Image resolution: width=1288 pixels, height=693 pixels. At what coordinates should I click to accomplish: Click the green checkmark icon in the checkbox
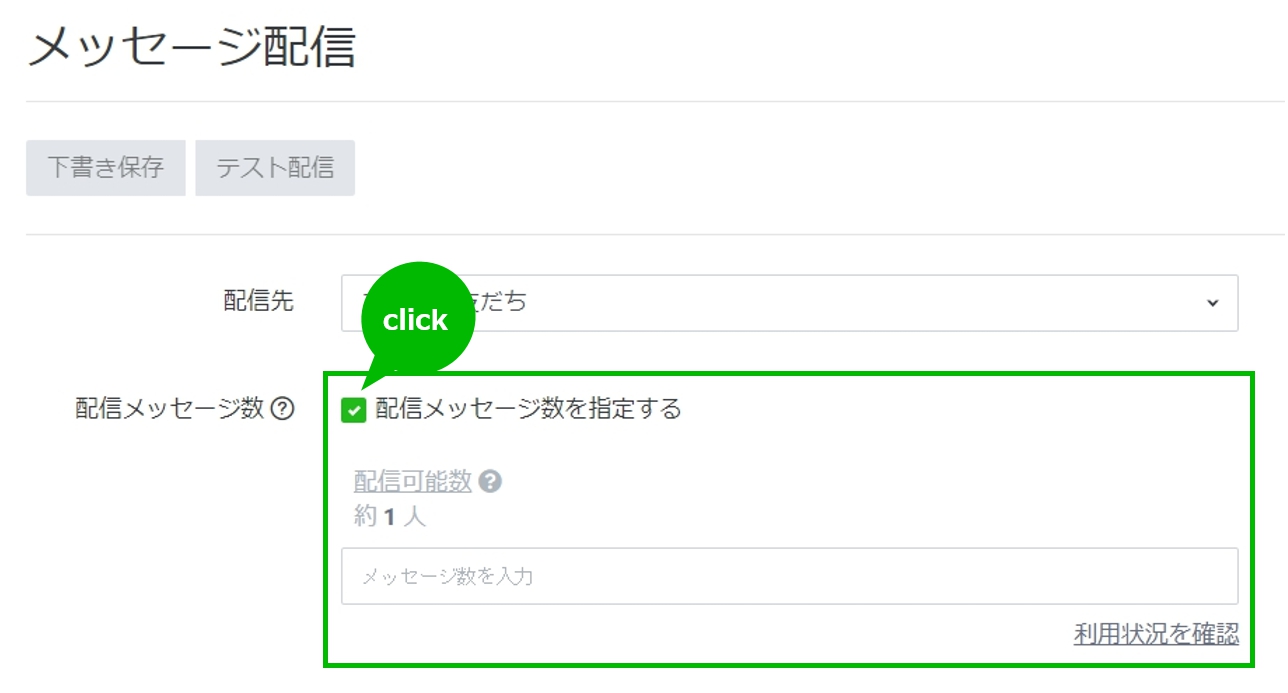tap(354, 410)
